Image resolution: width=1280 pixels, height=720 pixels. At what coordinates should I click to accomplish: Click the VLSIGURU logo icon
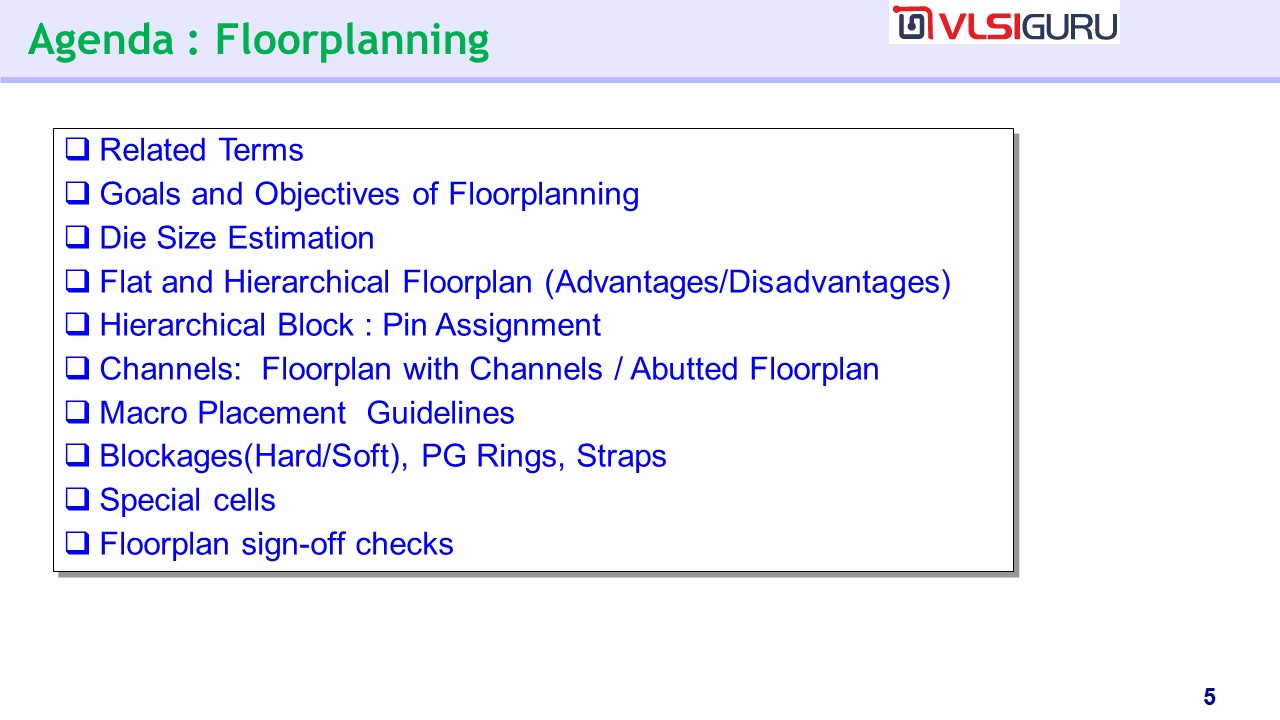pos(912,23)
